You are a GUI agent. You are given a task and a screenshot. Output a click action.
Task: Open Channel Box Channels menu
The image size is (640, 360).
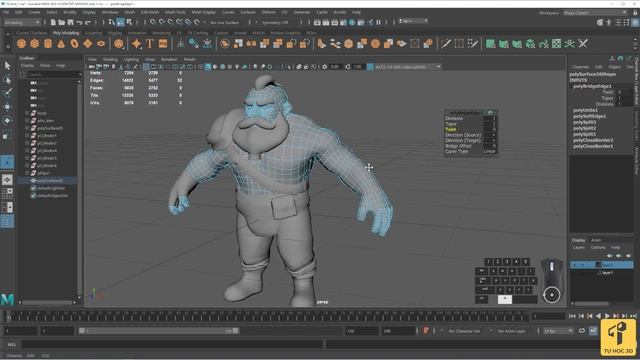pyautogui.click(x=580, y=67)
